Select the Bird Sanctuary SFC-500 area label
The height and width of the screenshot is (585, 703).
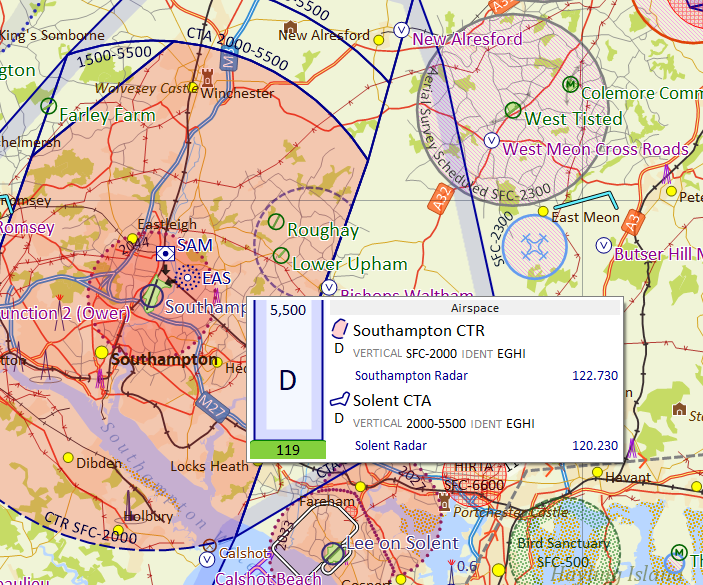564,553
